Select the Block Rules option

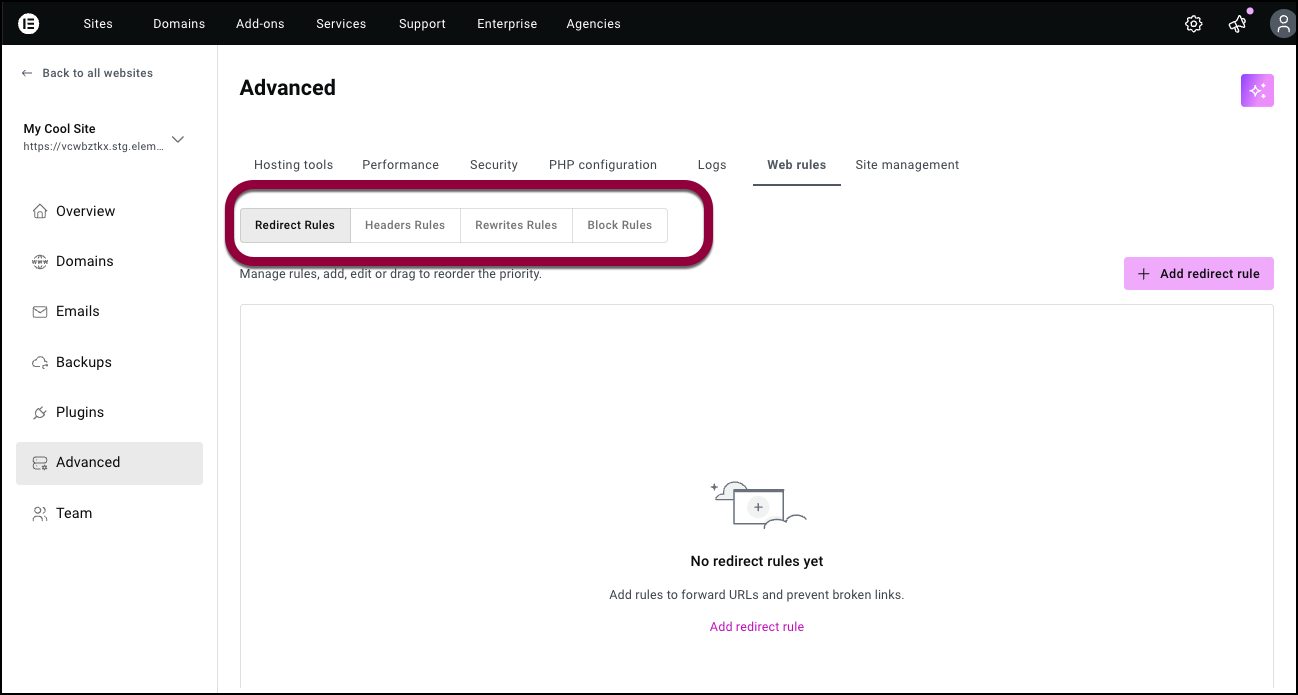pyautogui.click(x=619, y=225)
